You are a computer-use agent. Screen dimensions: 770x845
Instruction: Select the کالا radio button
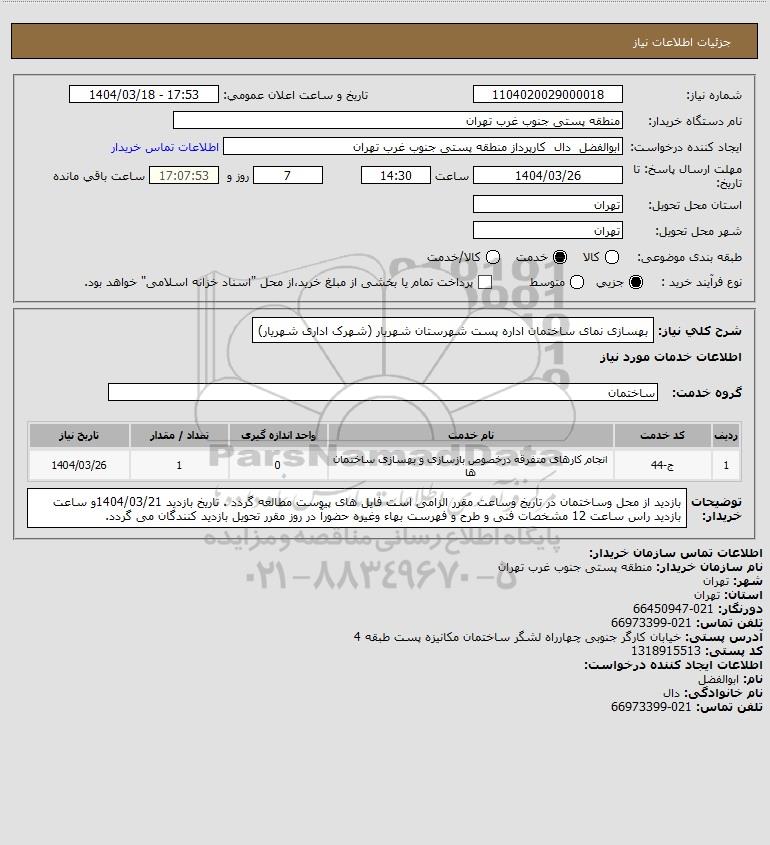(612, 258)
